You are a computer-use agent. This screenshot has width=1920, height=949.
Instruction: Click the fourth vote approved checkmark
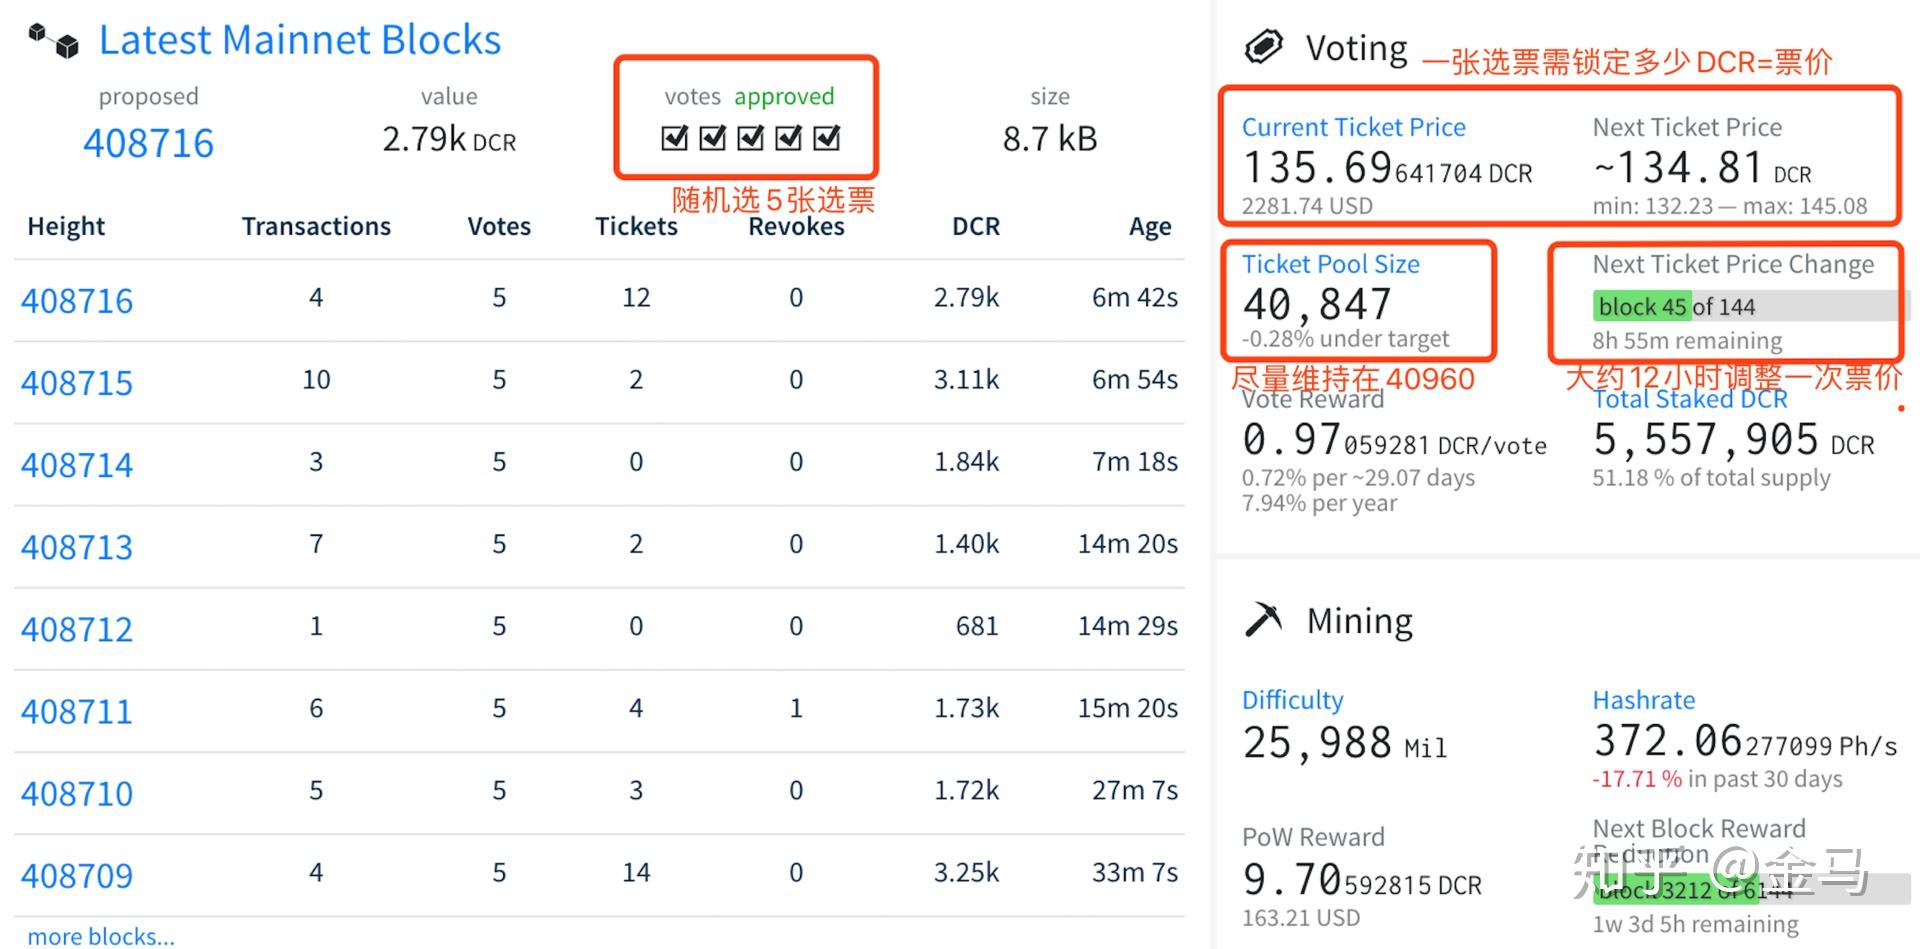click(x=789, y=137)
